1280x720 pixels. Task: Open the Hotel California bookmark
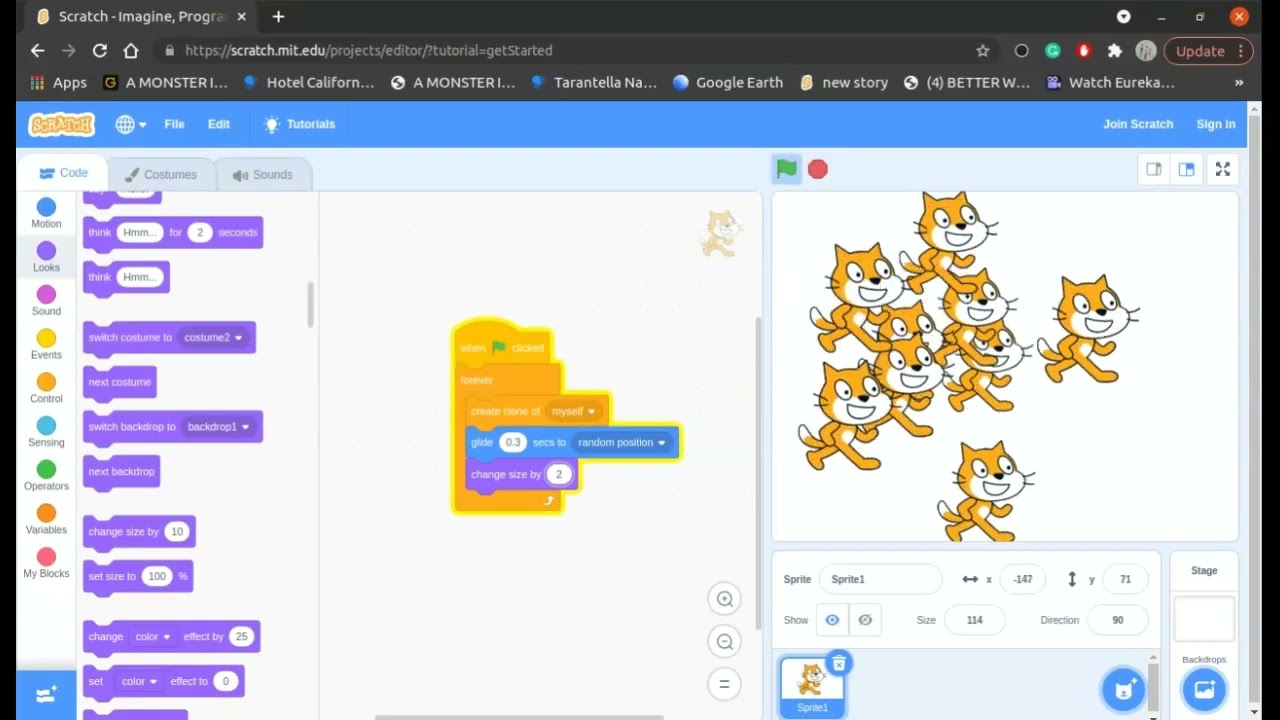(x=308, y=83)
